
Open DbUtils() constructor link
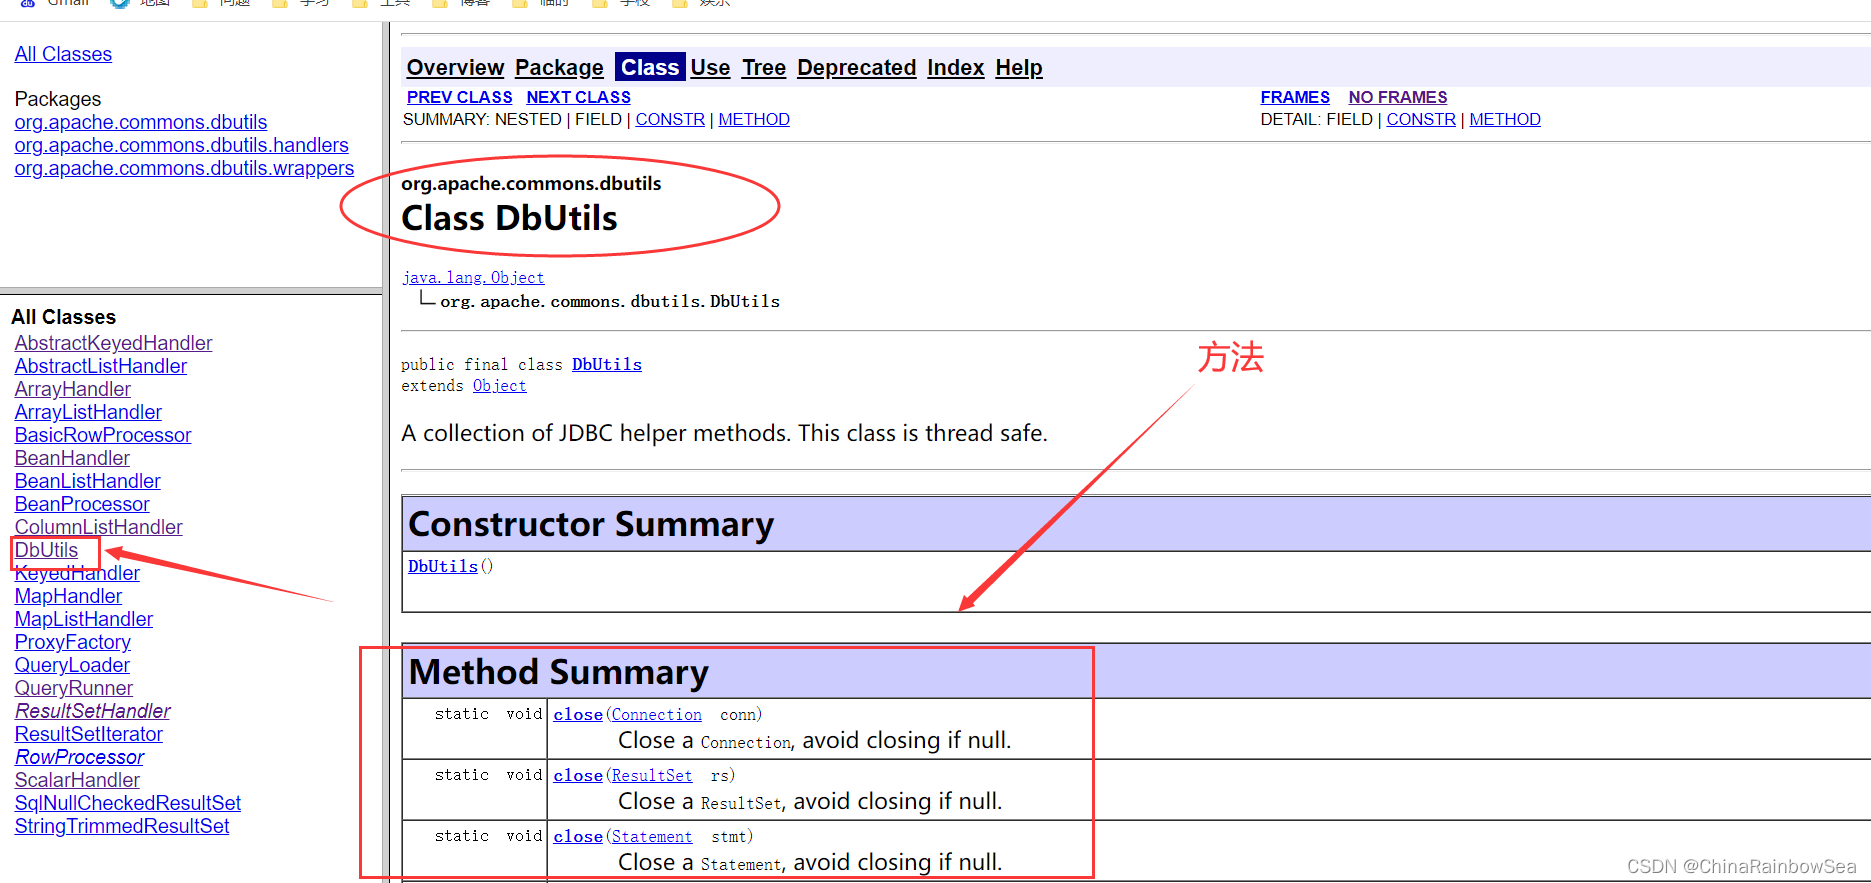[443, 566]
